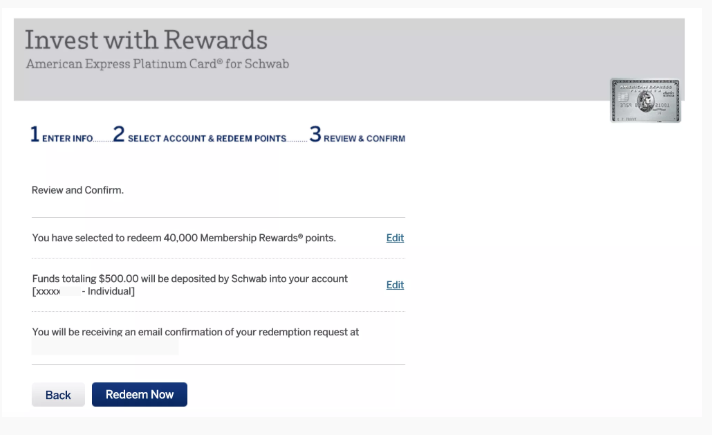Click the Redeem Now button
Screen dimensions: 712x435
coord(139,395)
